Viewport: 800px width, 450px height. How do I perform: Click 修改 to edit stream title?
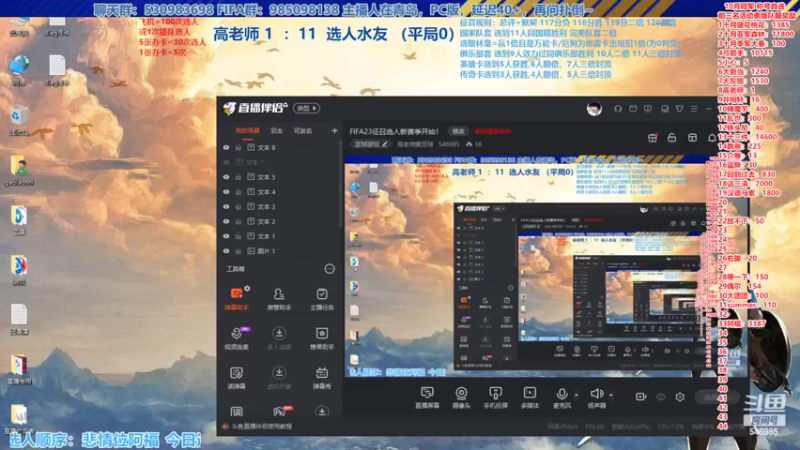[458, 131]
